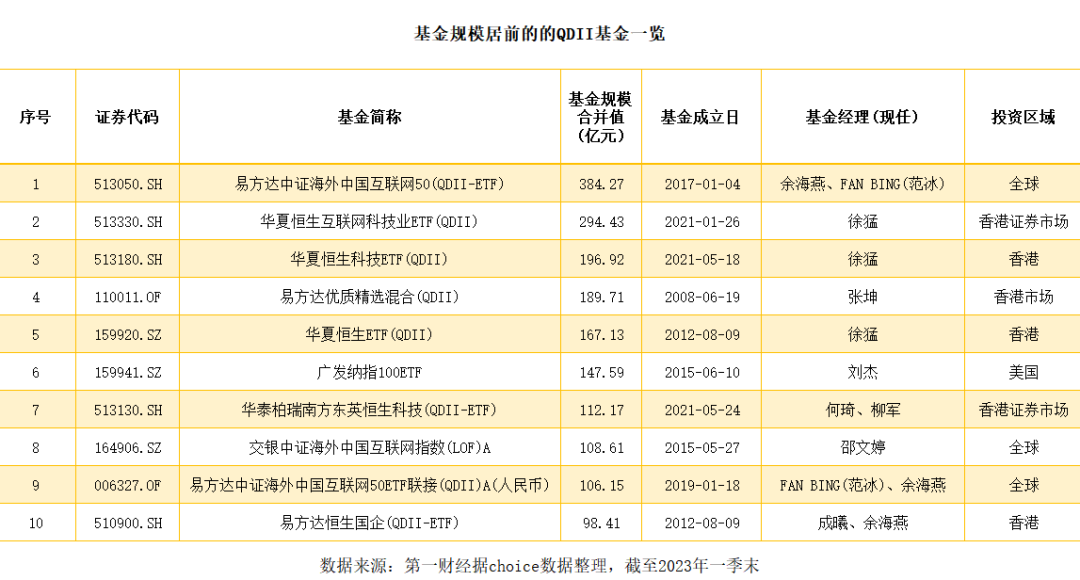
Task: Click fund size value 167.13
Action: click(601, 335)
